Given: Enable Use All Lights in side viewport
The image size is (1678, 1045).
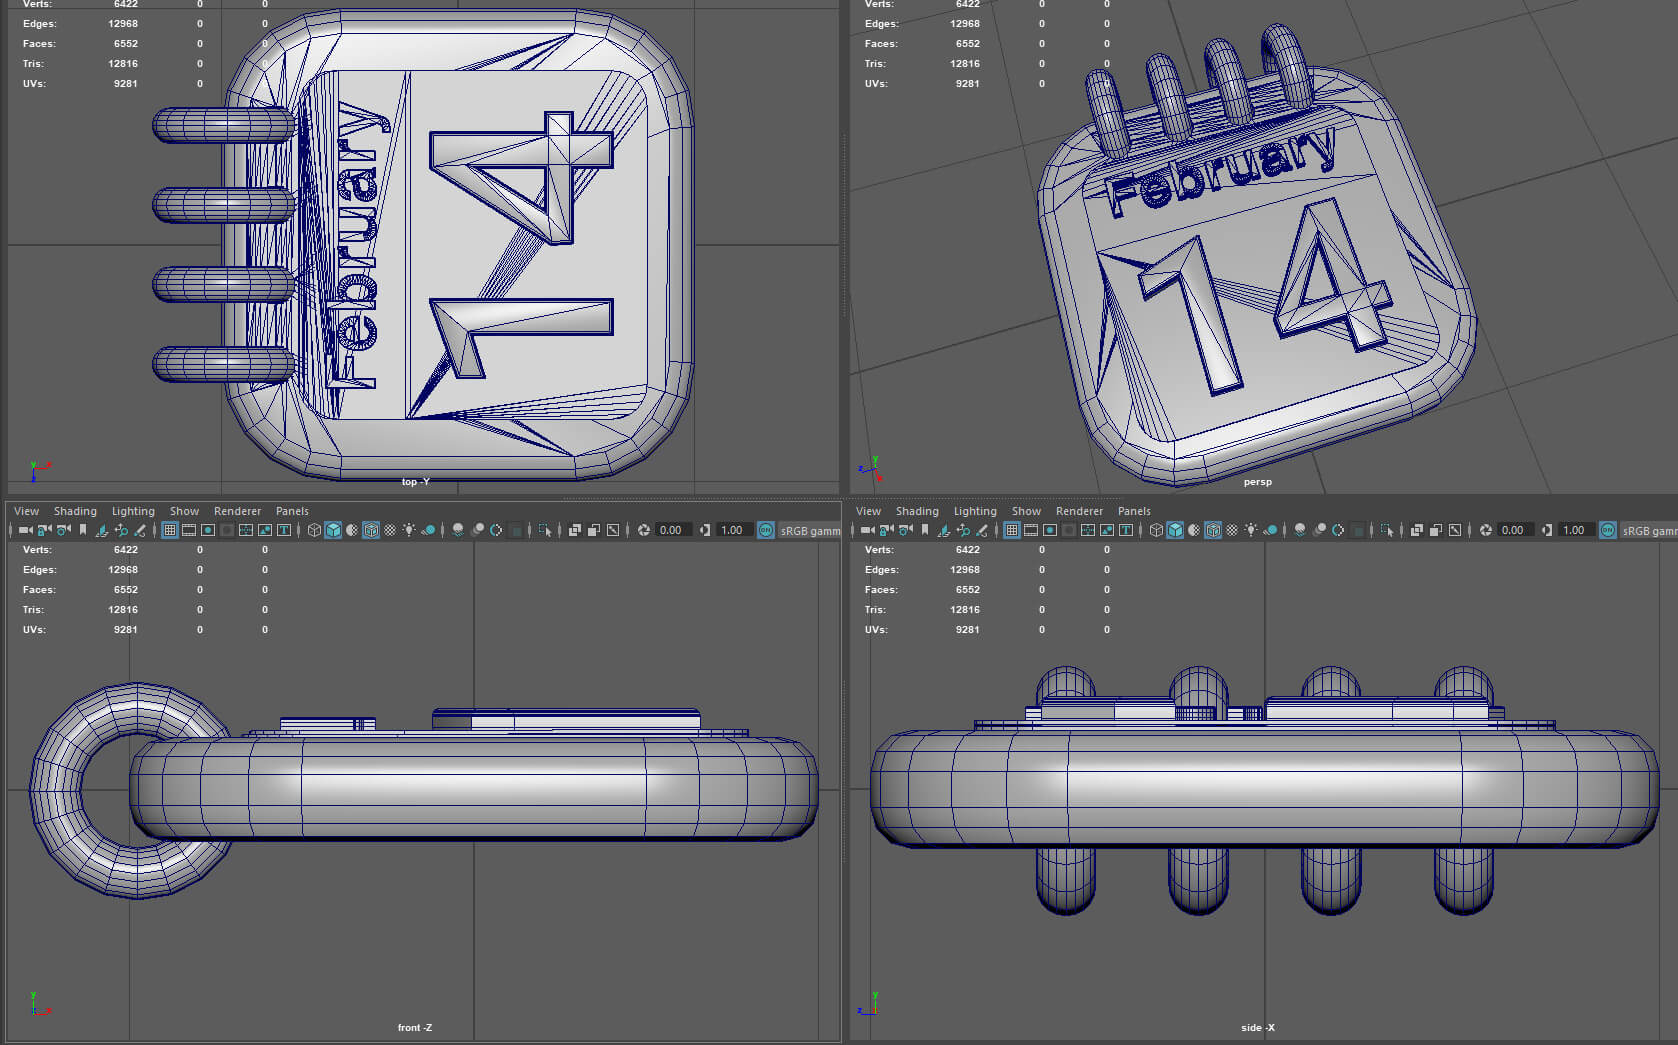Looking at the screenshot, I should click(1251, 530).
